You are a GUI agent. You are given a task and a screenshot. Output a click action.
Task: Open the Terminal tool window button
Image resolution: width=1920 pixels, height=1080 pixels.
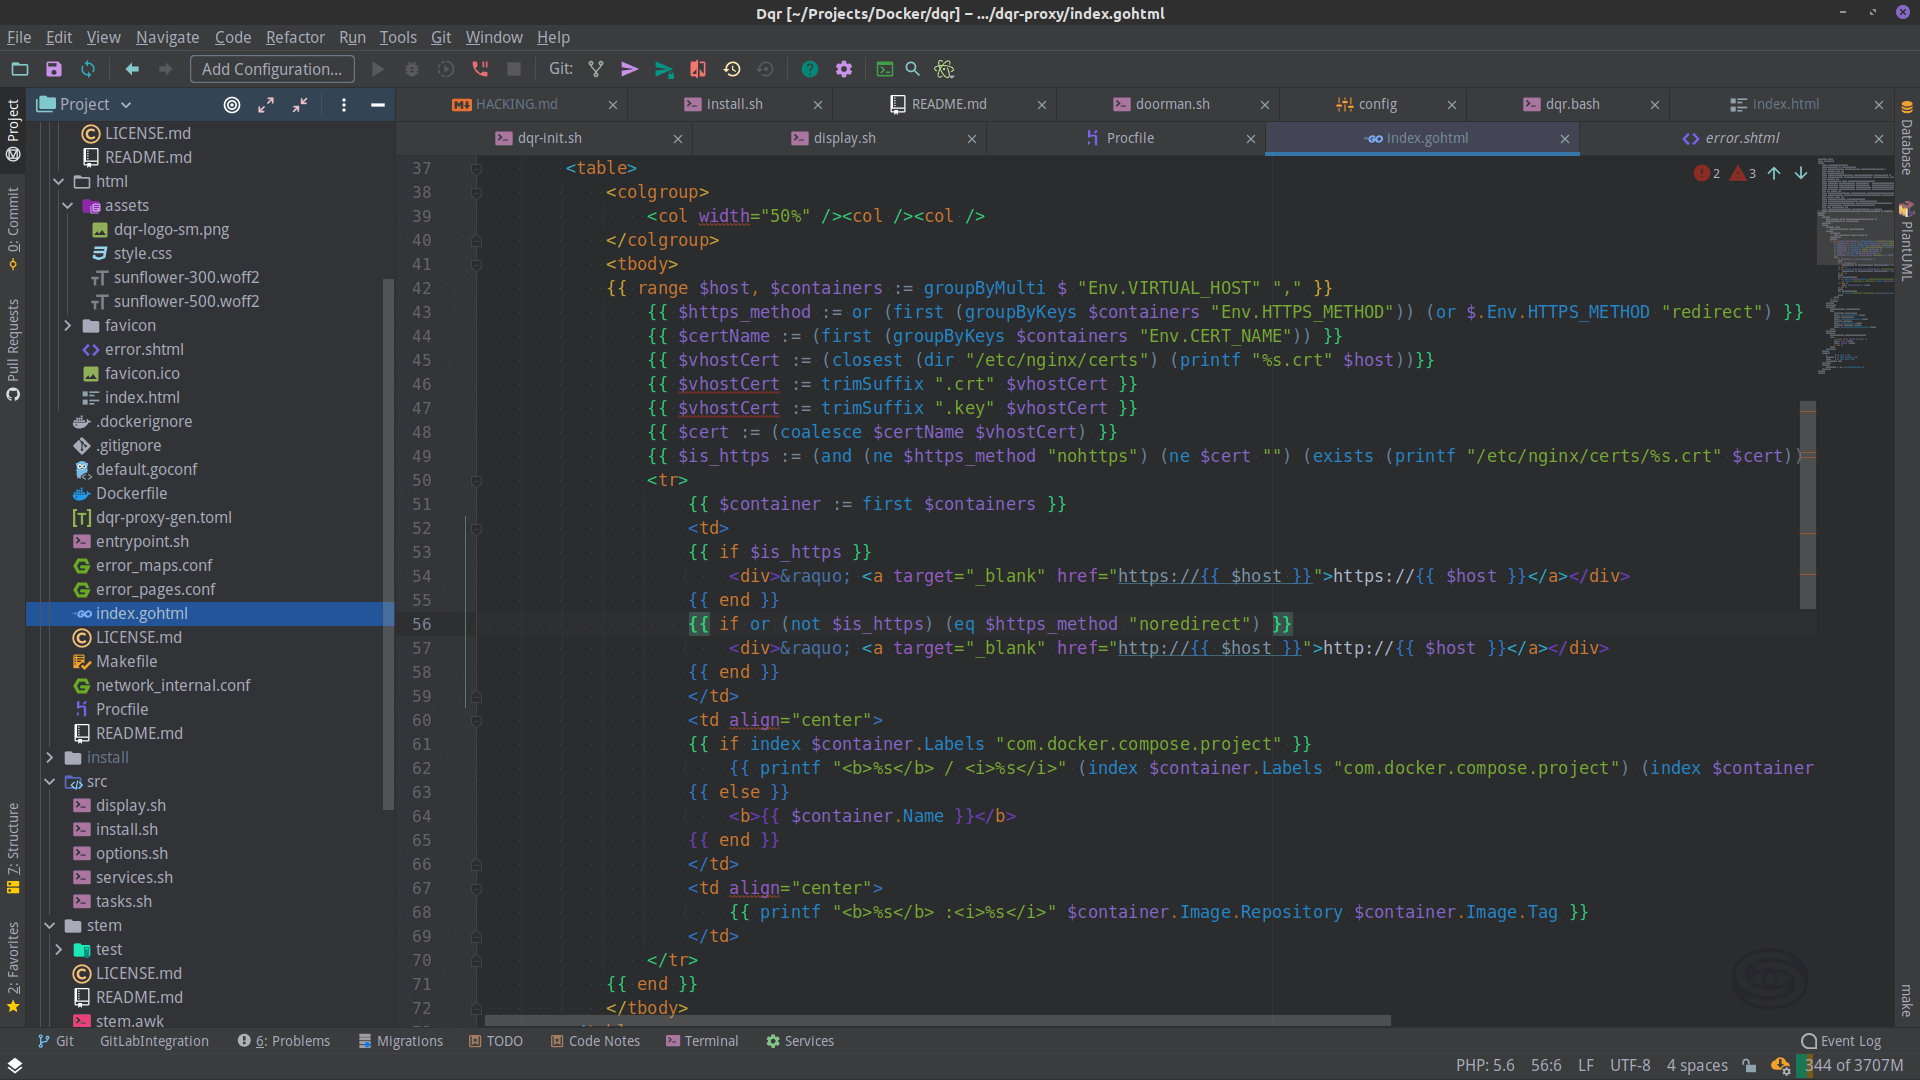point(702,1041)
